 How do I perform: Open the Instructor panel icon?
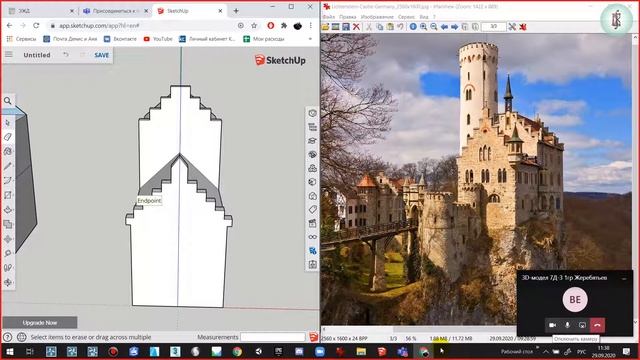[313, 140]
